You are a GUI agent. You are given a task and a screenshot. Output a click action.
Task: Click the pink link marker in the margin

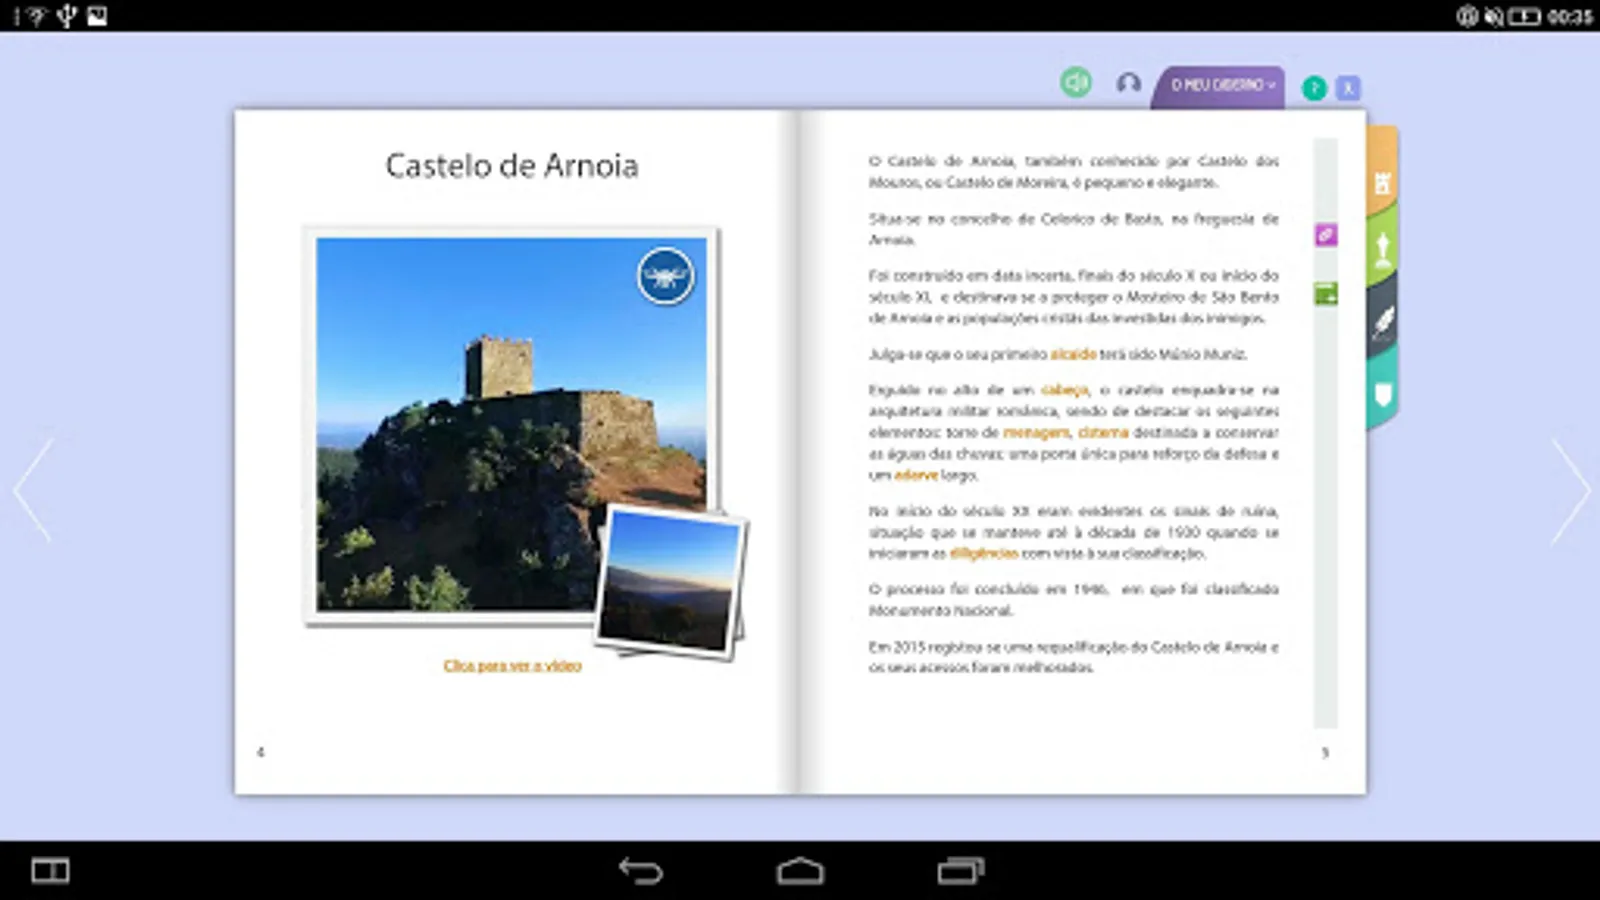[x=1325, y=235]
